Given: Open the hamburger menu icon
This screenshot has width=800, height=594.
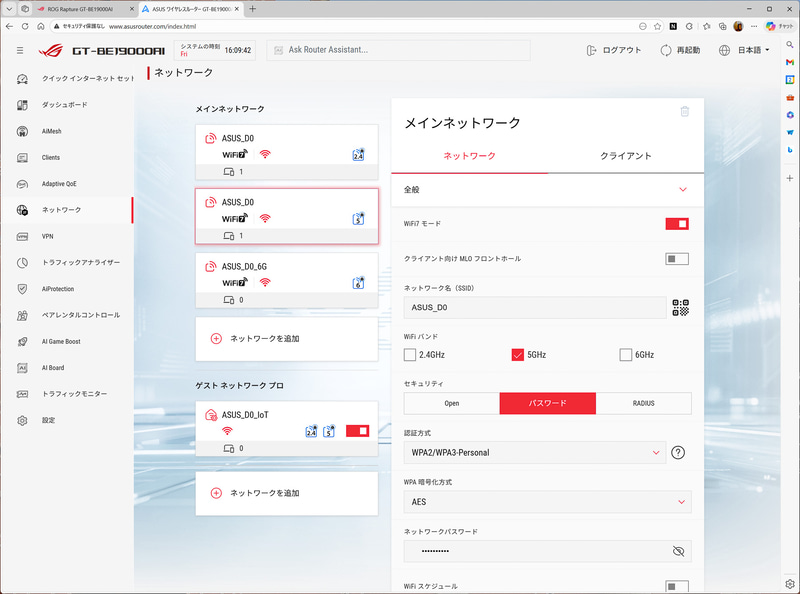Looking at the screenshot, I should click(20, 51).
